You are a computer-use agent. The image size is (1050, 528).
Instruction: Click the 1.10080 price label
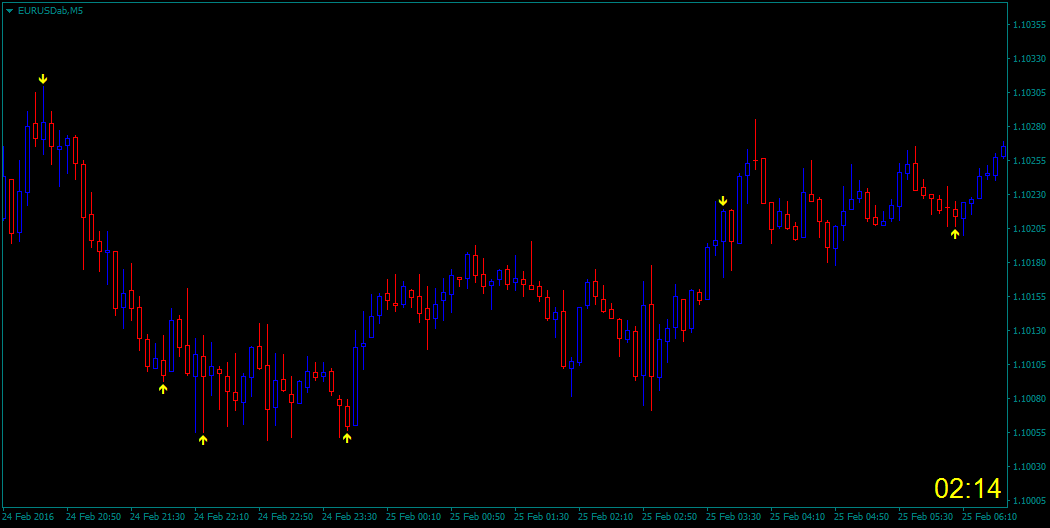coord(1031,399)
